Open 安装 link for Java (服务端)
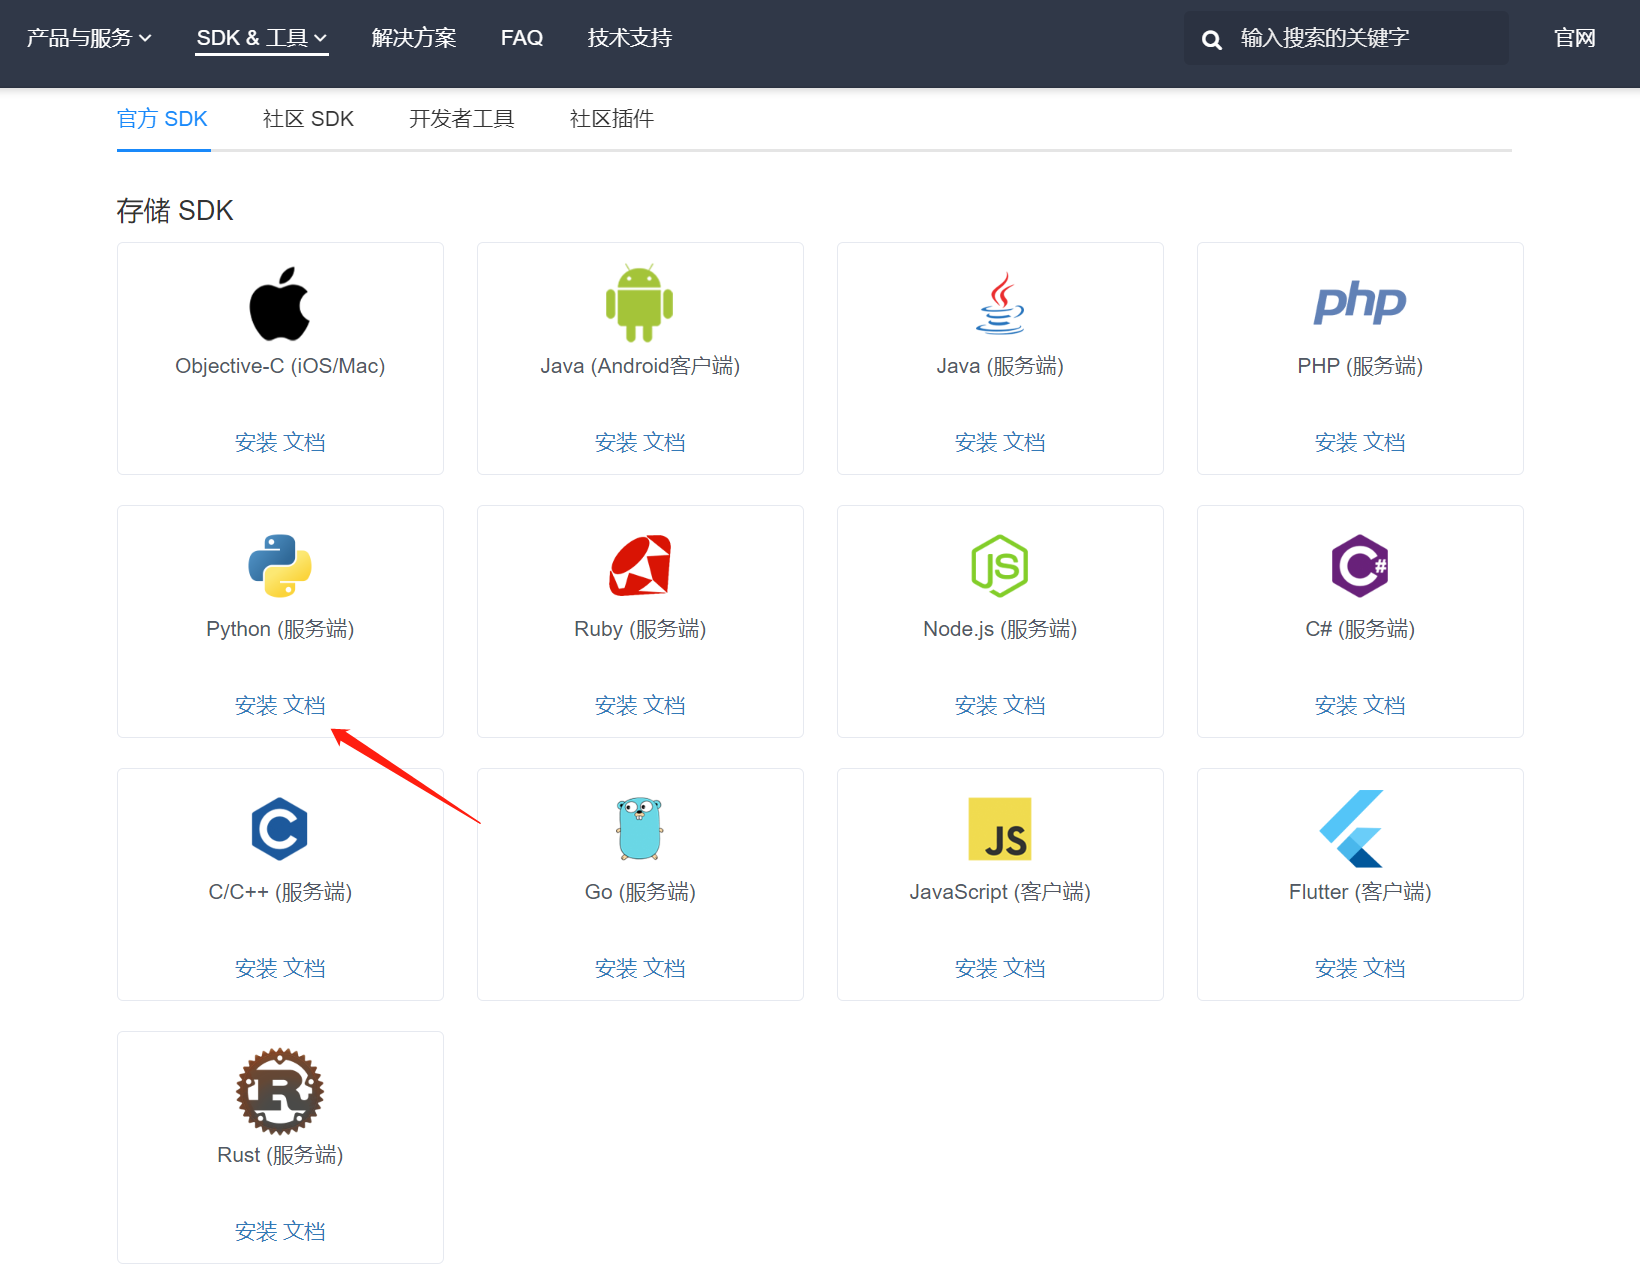Screen dimensions: 1640x1285 point(976,442)
